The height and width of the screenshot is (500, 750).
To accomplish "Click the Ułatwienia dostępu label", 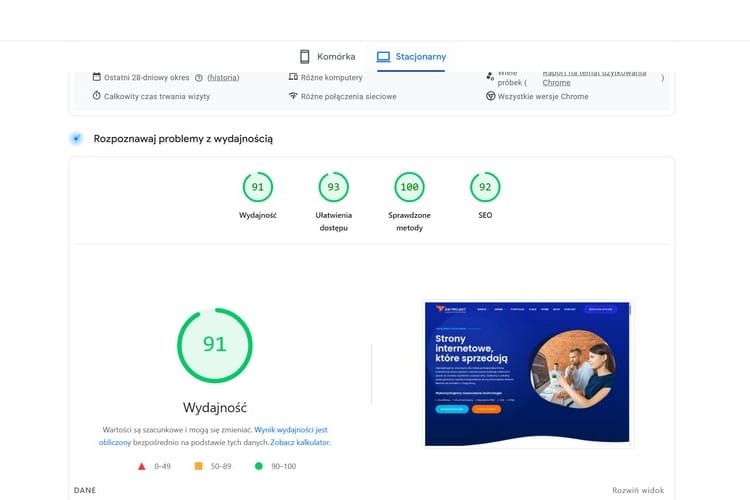I will coord(333,222).
